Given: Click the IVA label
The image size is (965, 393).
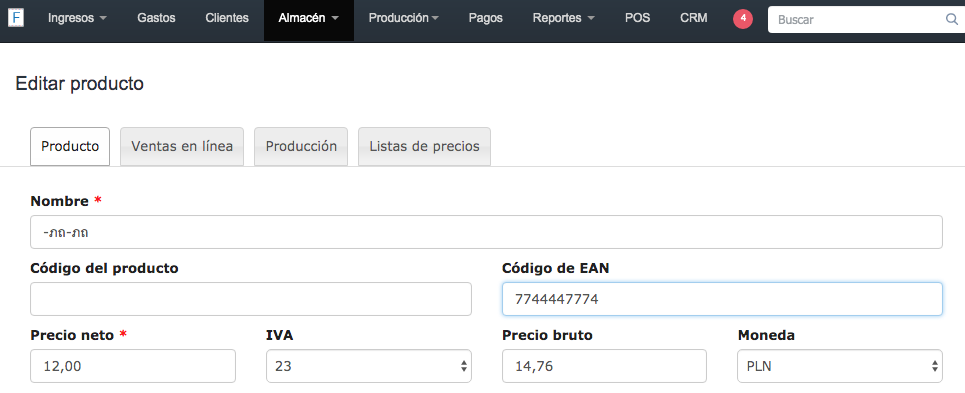Looking at the screenshot, I should click(279, 335).
